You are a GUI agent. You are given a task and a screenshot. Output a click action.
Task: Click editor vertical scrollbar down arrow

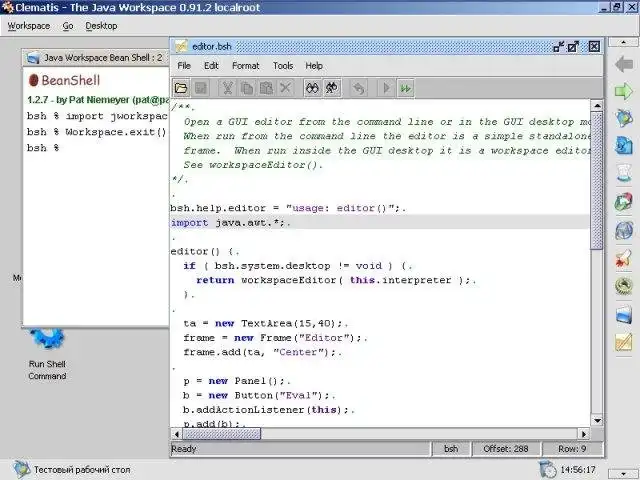click(597, 420)
